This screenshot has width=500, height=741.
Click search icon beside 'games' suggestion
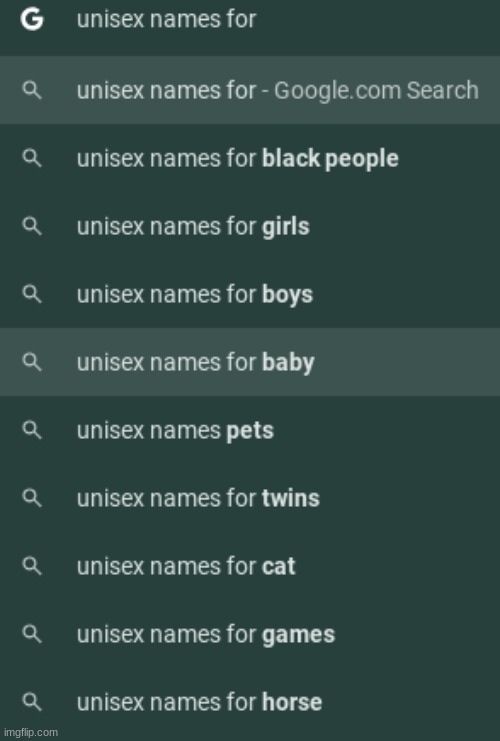pyautogui.click(x=32, y=634)
